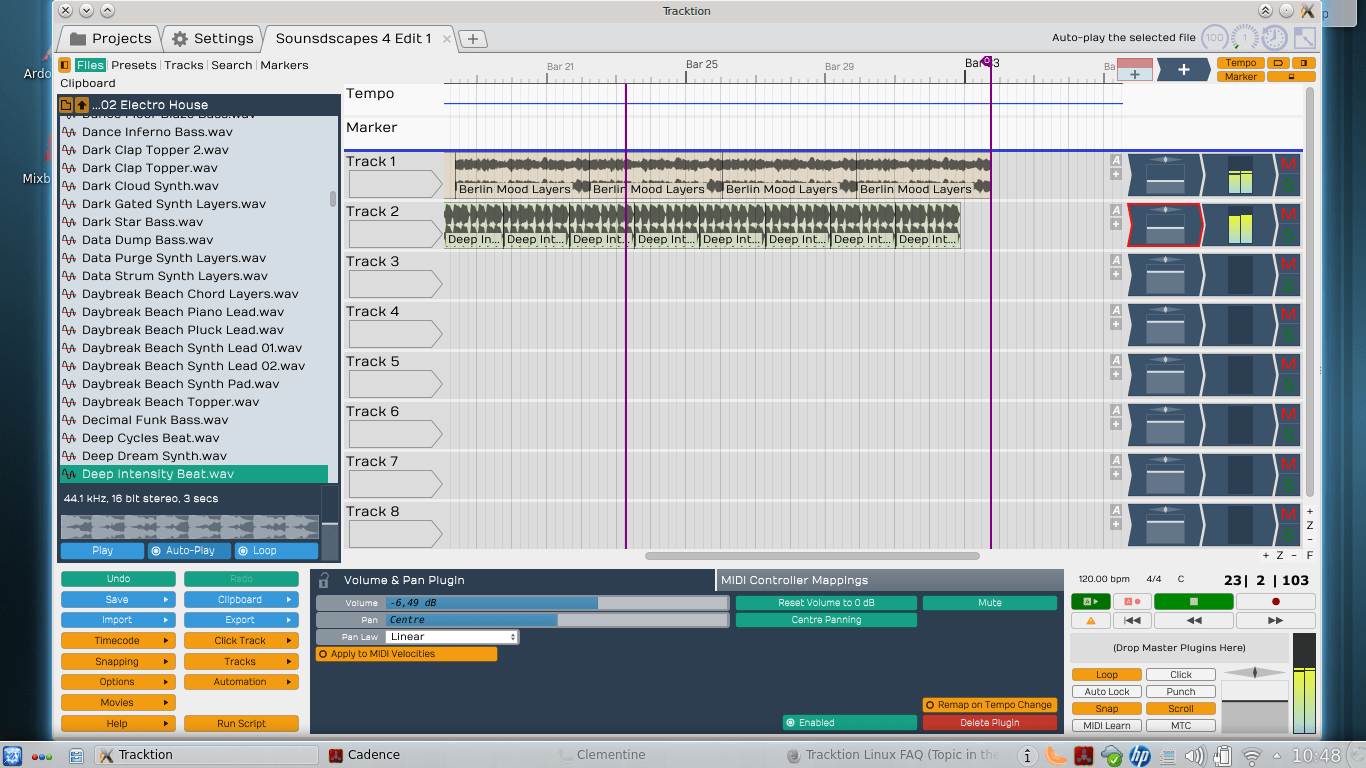This screenshot has height=768, width=1366.
Task: Open Pan Law Linear dropdown
Action: [x=452, y=637]
